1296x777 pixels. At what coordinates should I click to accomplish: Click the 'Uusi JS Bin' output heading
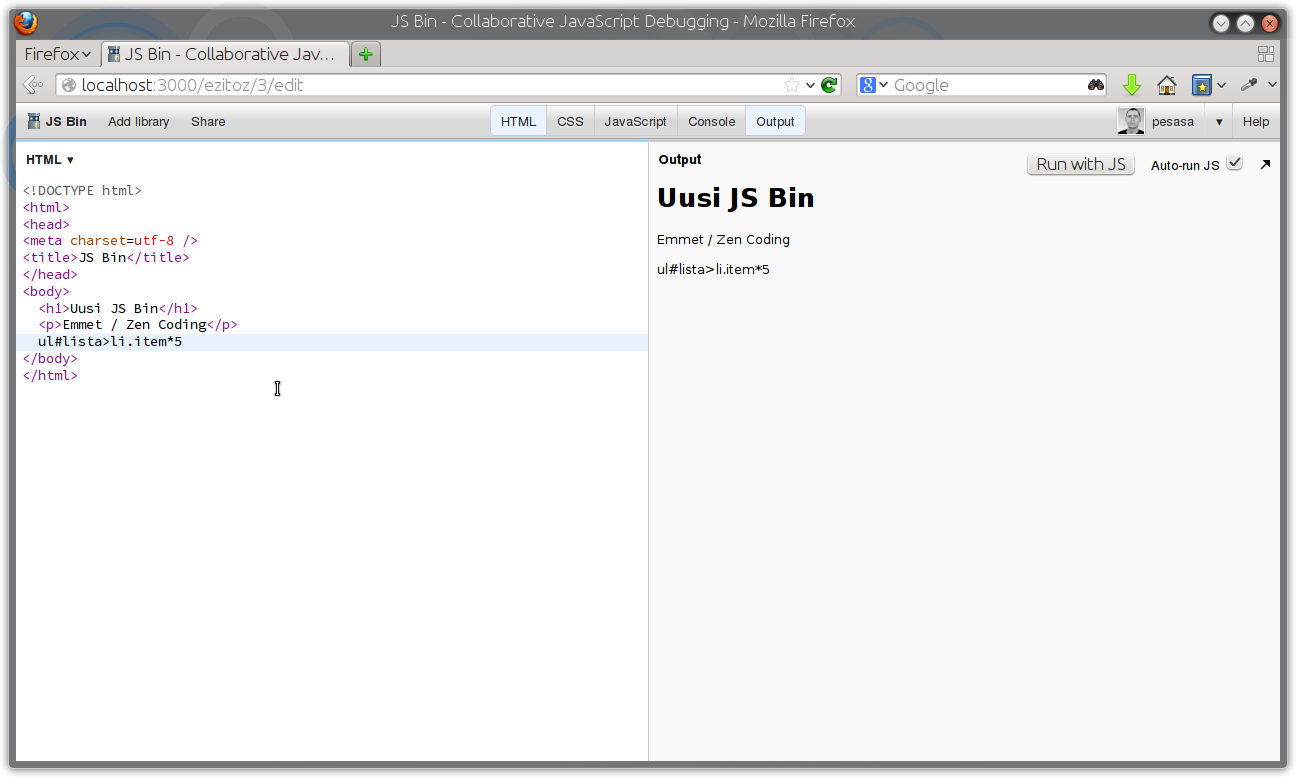pyautogui.click(x=735, y=198)
